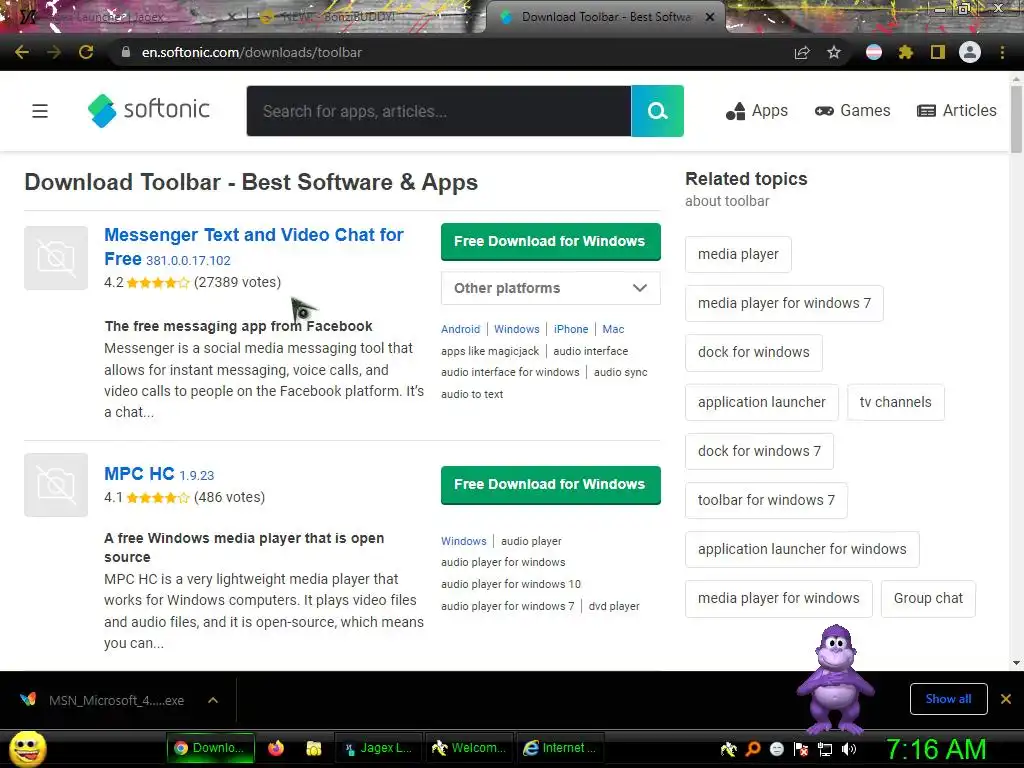Open the MPC HC title link
Viewport: 1024px width, 768px height.
click(x=139, y=473)
